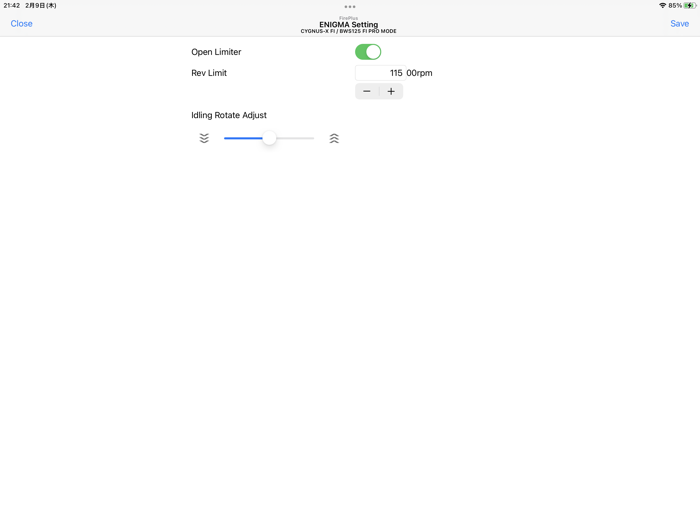Save the ENIGMA settings
Screen dimensions: 700x525
[679, 24]
